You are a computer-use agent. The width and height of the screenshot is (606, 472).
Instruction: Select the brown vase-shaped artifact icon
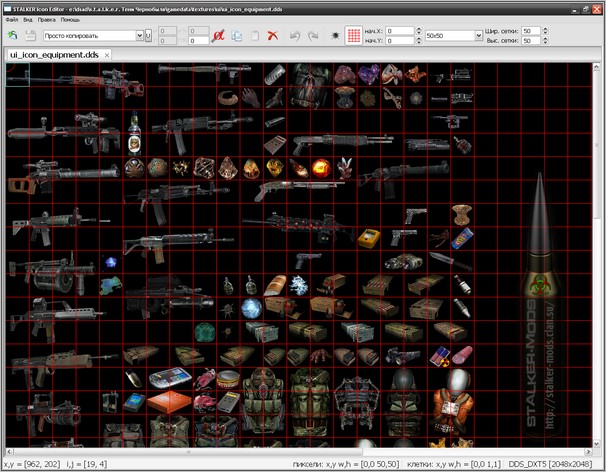pos(462,215)
